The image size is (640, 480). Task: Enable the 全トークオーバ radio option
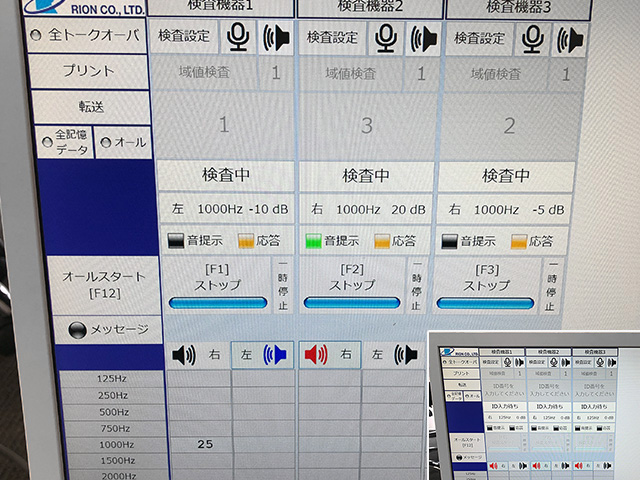click(40, 33)
